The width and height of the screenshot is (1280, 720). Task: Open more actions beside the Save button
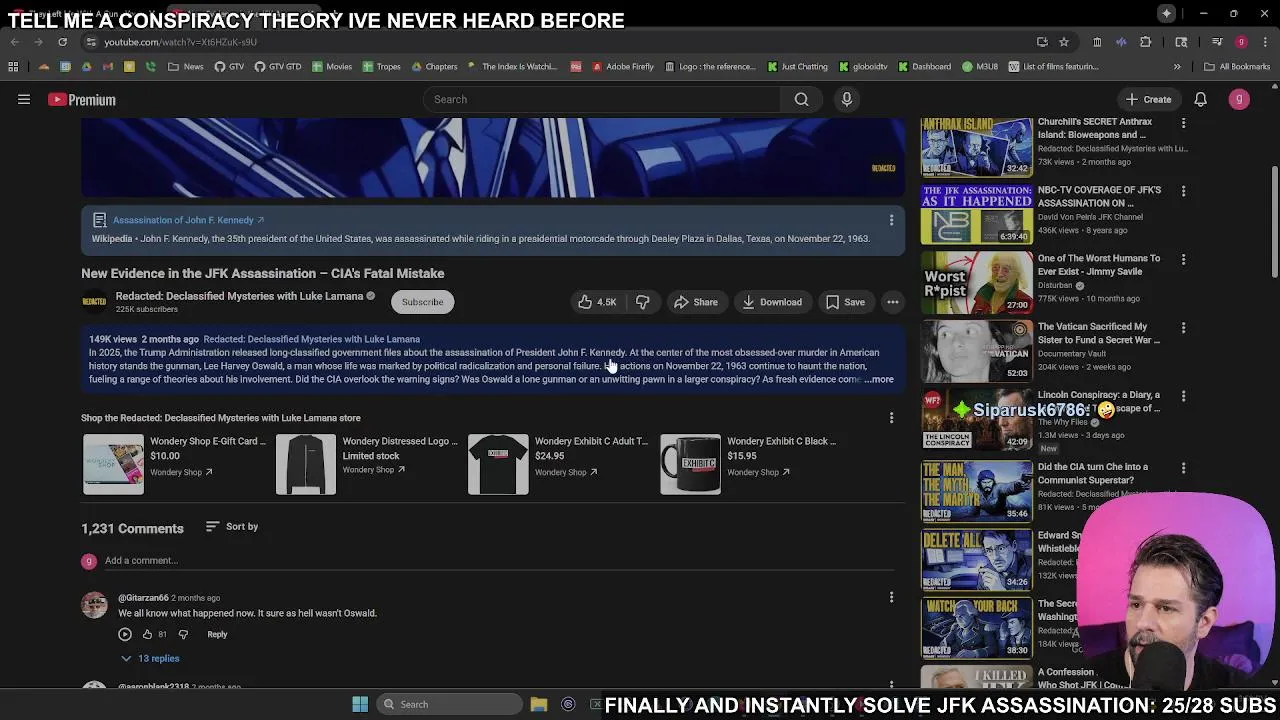893,302
